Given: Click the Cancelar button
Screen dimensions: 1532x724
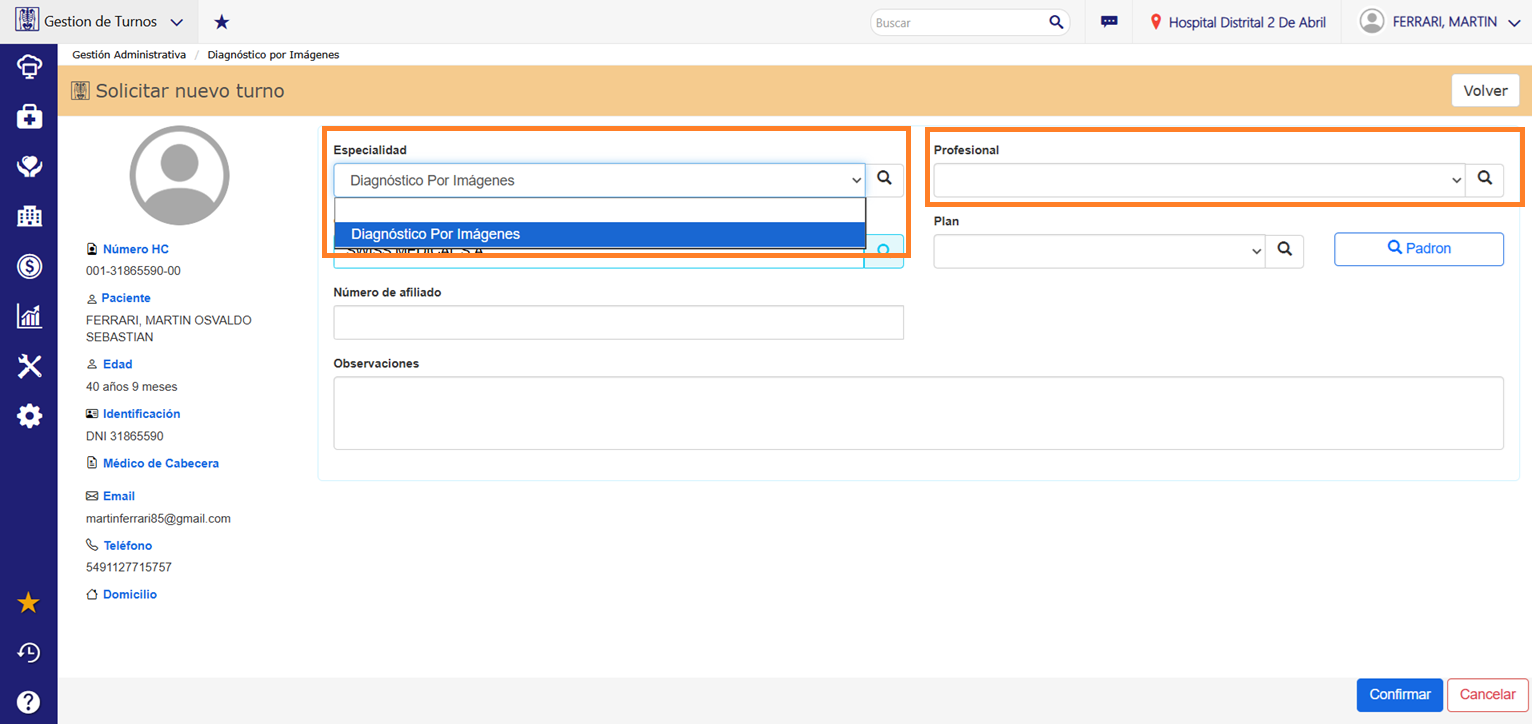Looking at the screenshot, I should point(1488,694).
